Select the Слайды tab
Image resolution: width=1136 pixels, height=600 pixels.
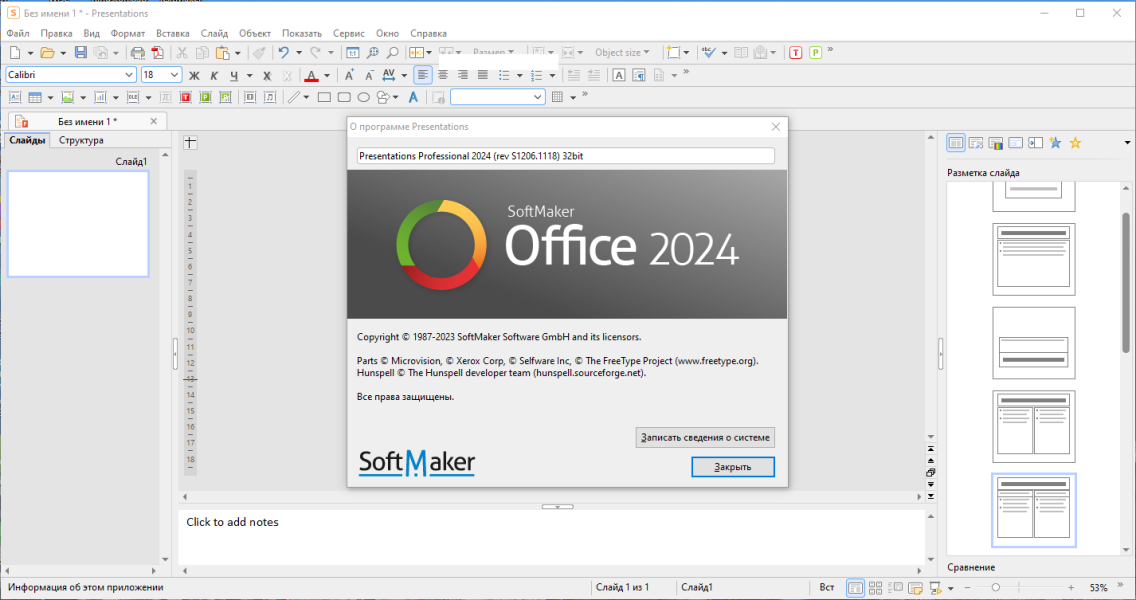(x=27, y=141)
